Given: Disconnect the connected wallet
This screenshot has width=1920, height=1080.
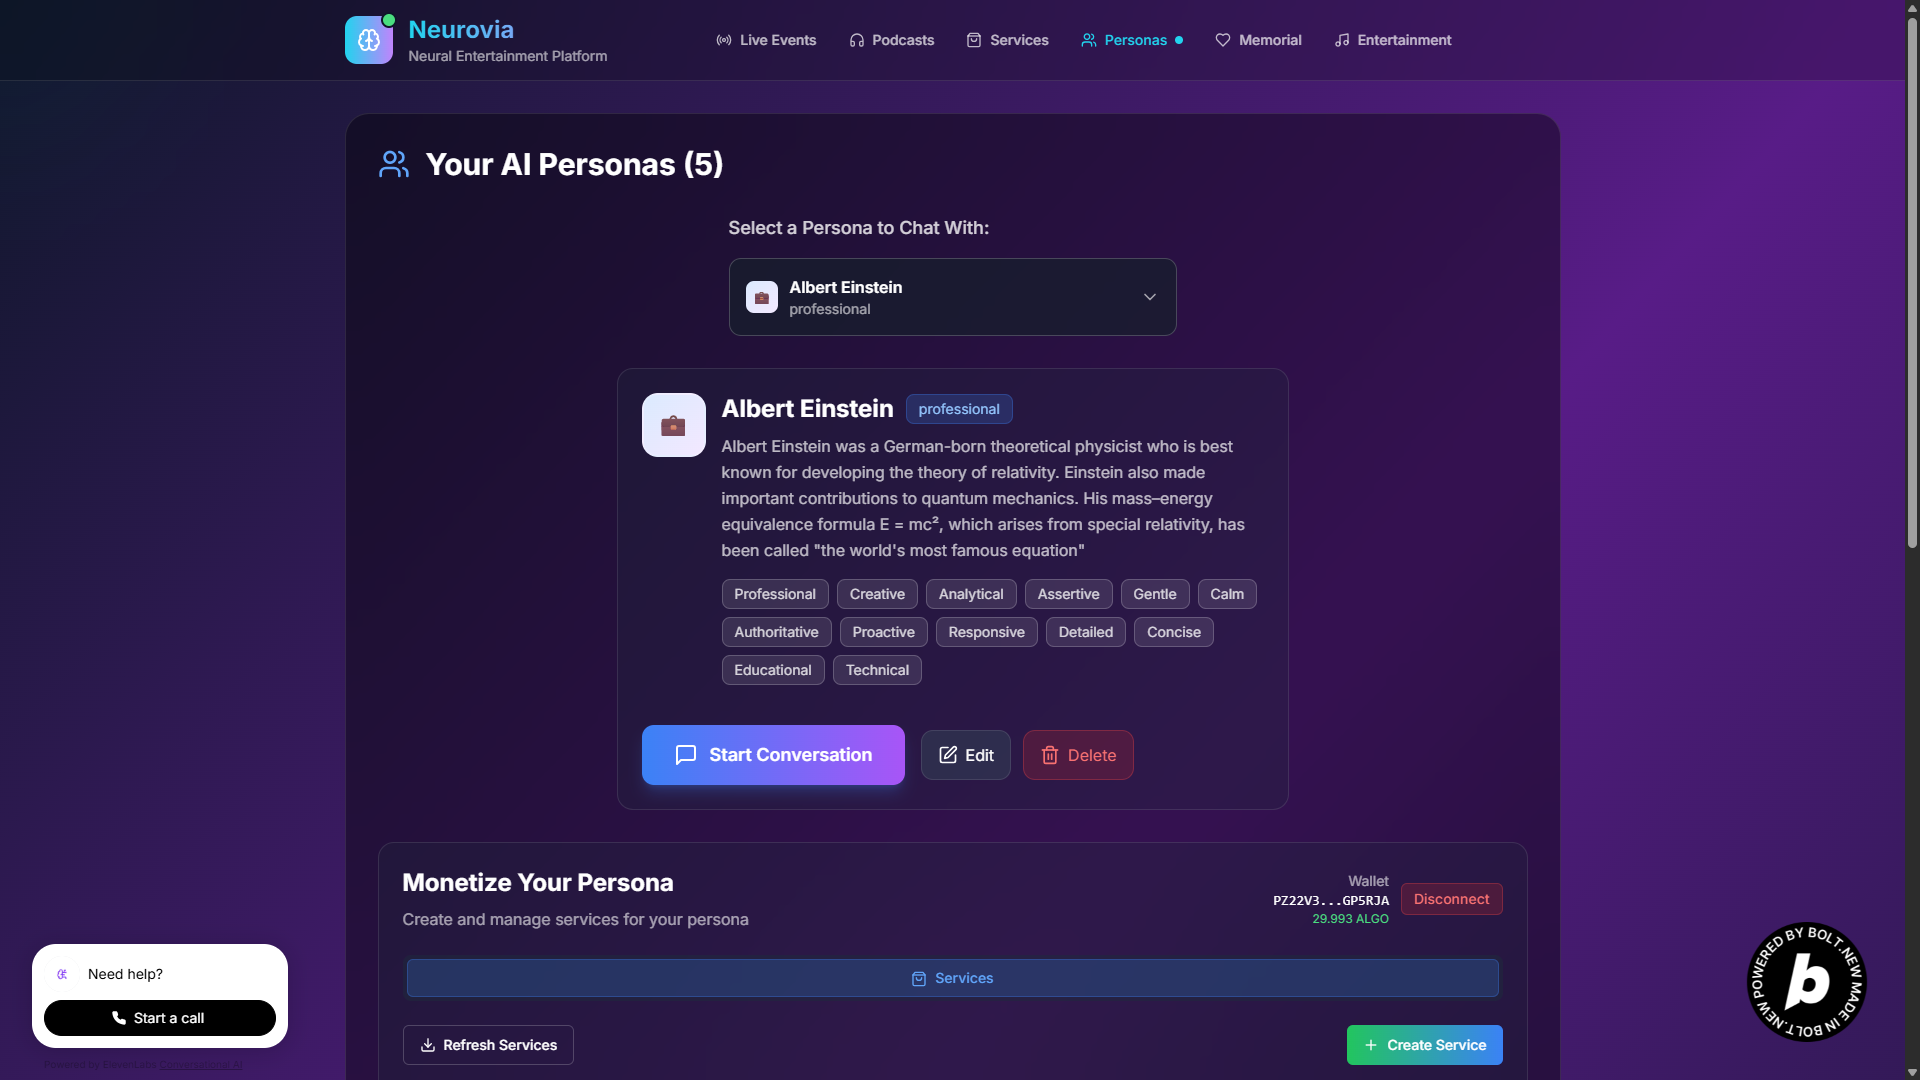Looking at the screenshot, I should [1451, 899].
